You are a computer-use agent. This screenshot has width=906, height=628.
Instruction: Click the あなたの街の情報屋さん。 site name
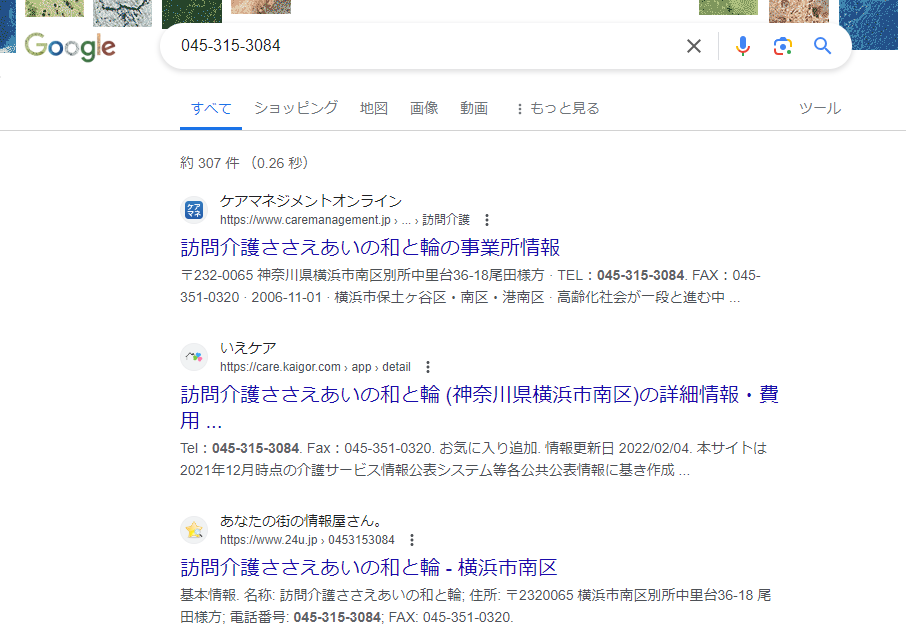point(302,521)
